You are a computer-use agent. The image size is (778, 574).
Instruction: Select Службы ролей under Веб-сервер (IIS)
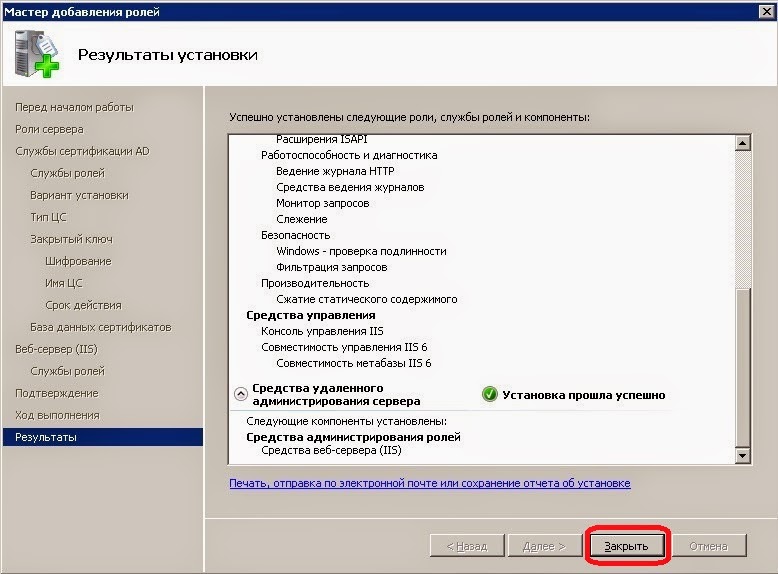click(67, 371)
